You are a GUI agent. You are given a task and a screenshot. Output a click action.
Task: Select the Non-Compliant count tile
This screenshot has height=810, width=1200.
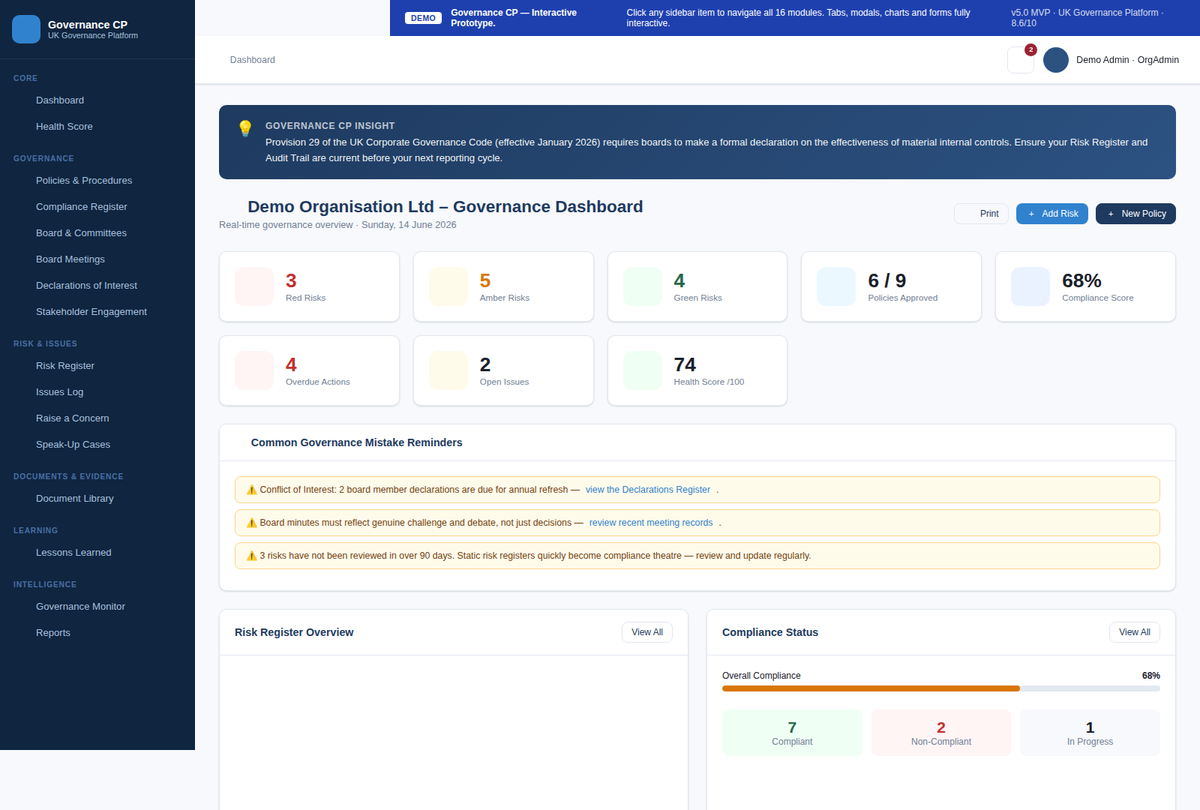(x=941, y=733)
